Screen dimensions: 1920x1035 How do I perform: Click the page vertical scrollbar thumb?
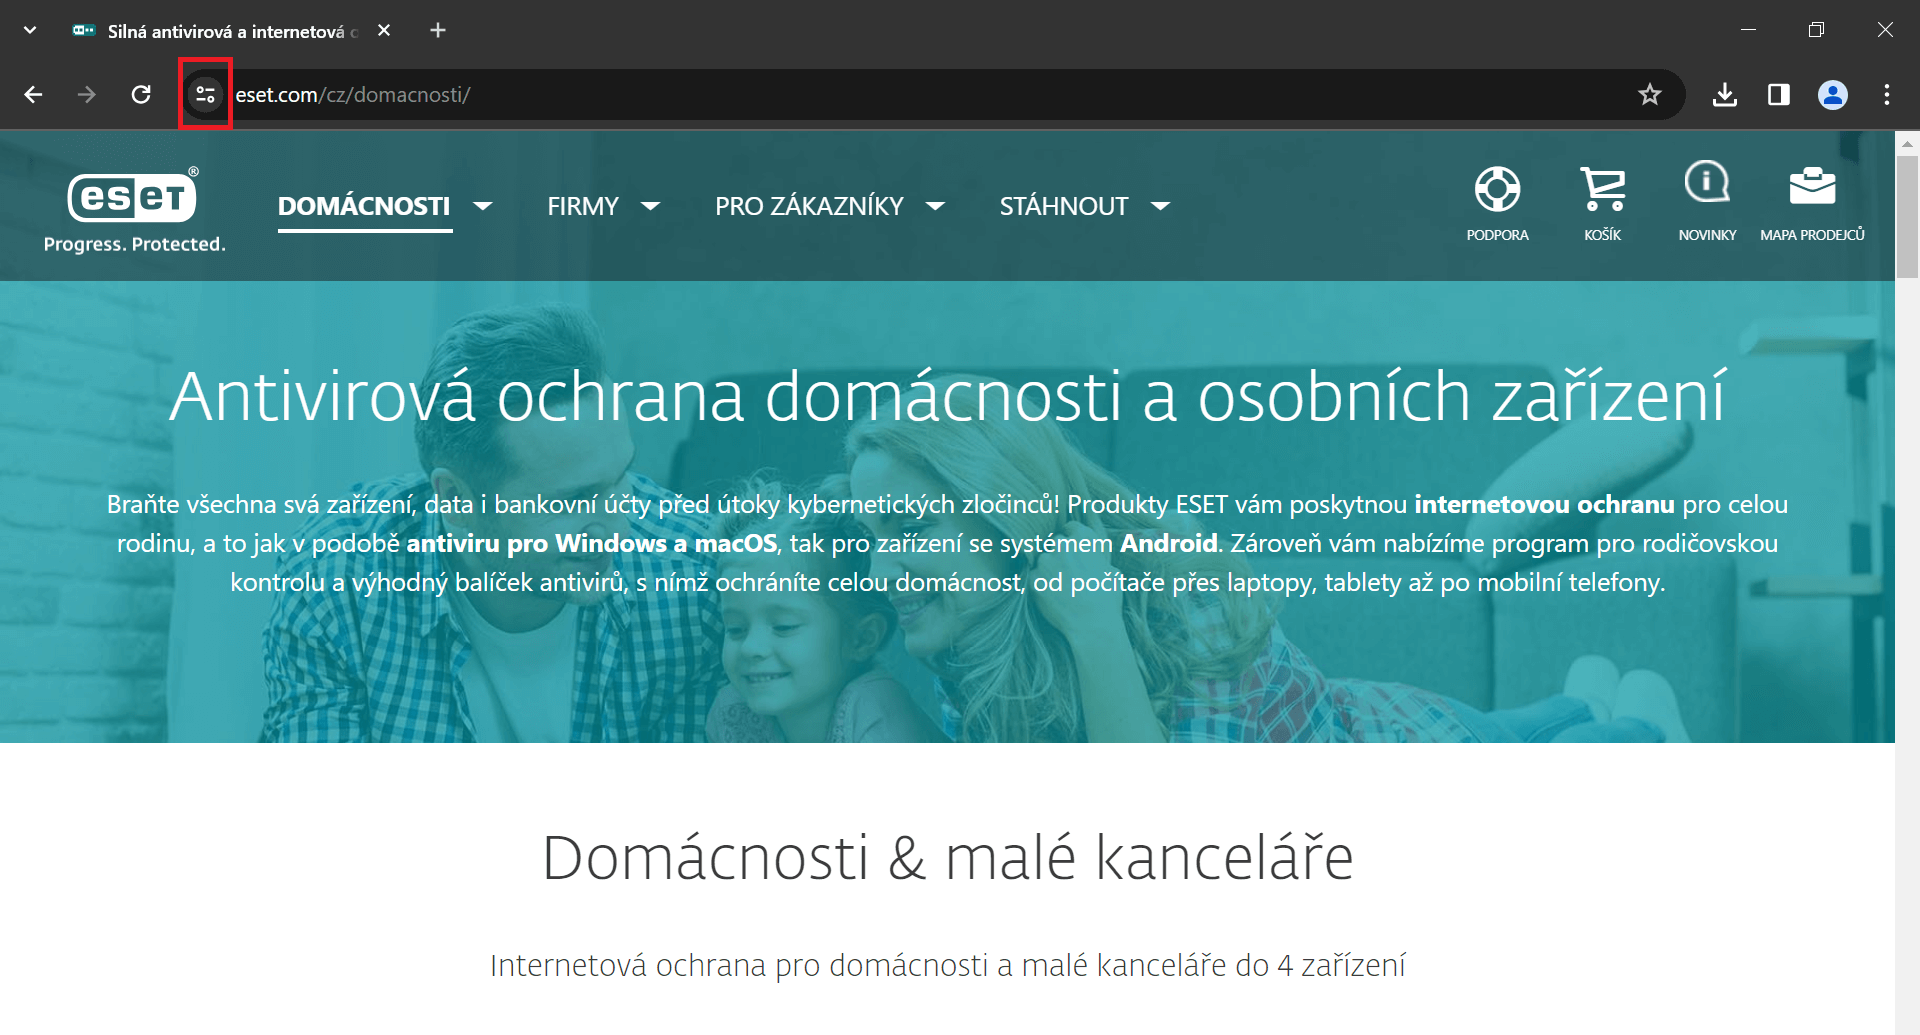(x=1907, y=216)
